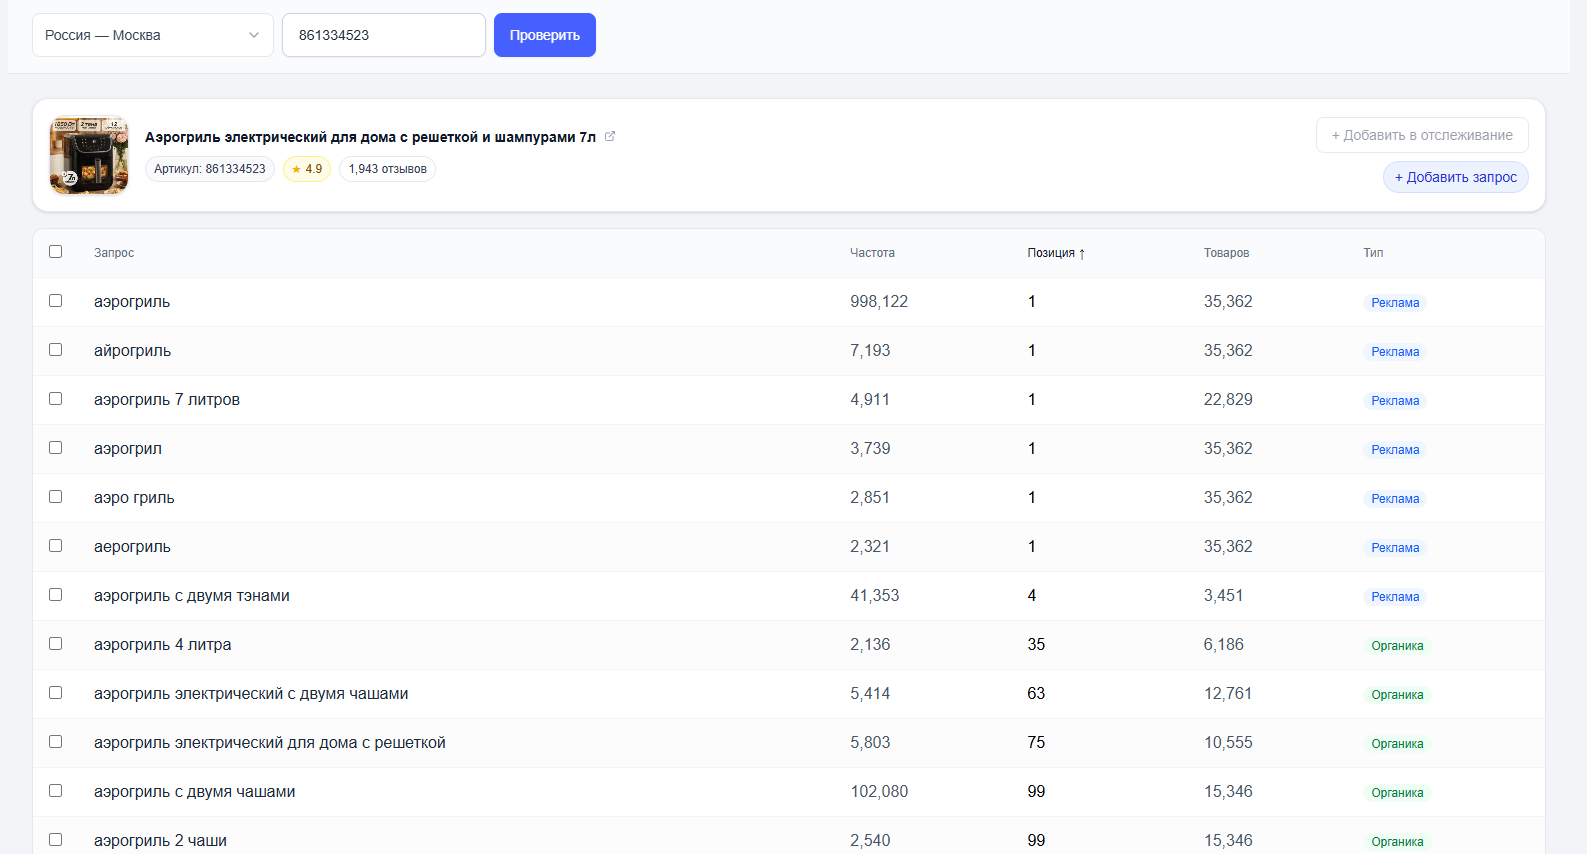Focus the article number input field
The image size is (1587, 854).
(384, 35)
